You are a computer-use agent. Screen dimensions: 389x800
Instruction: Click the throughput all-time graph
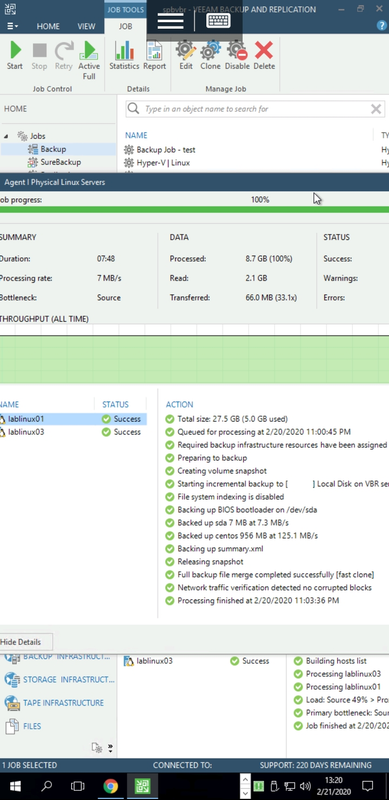pos(194,354)
